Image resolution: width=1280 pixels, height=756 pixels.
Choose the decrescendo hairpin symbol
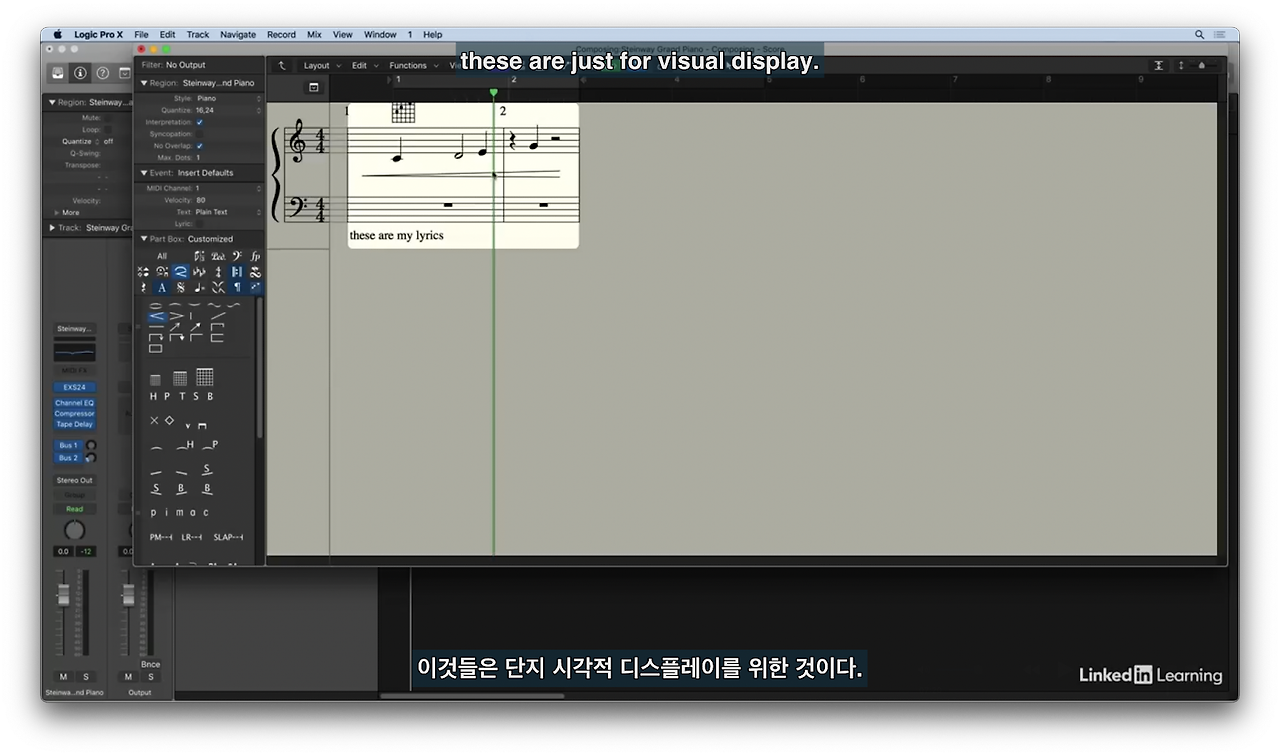(175, 316)
